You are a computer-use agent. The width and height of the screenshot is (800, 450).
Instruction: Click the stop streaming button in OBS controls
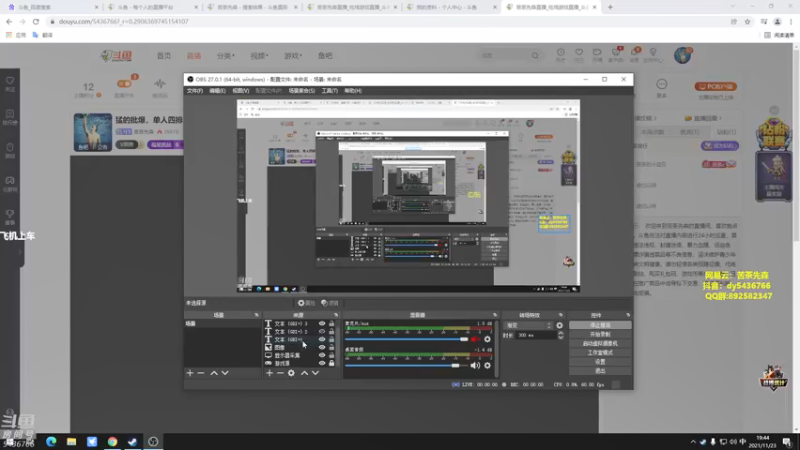(600, 325)
